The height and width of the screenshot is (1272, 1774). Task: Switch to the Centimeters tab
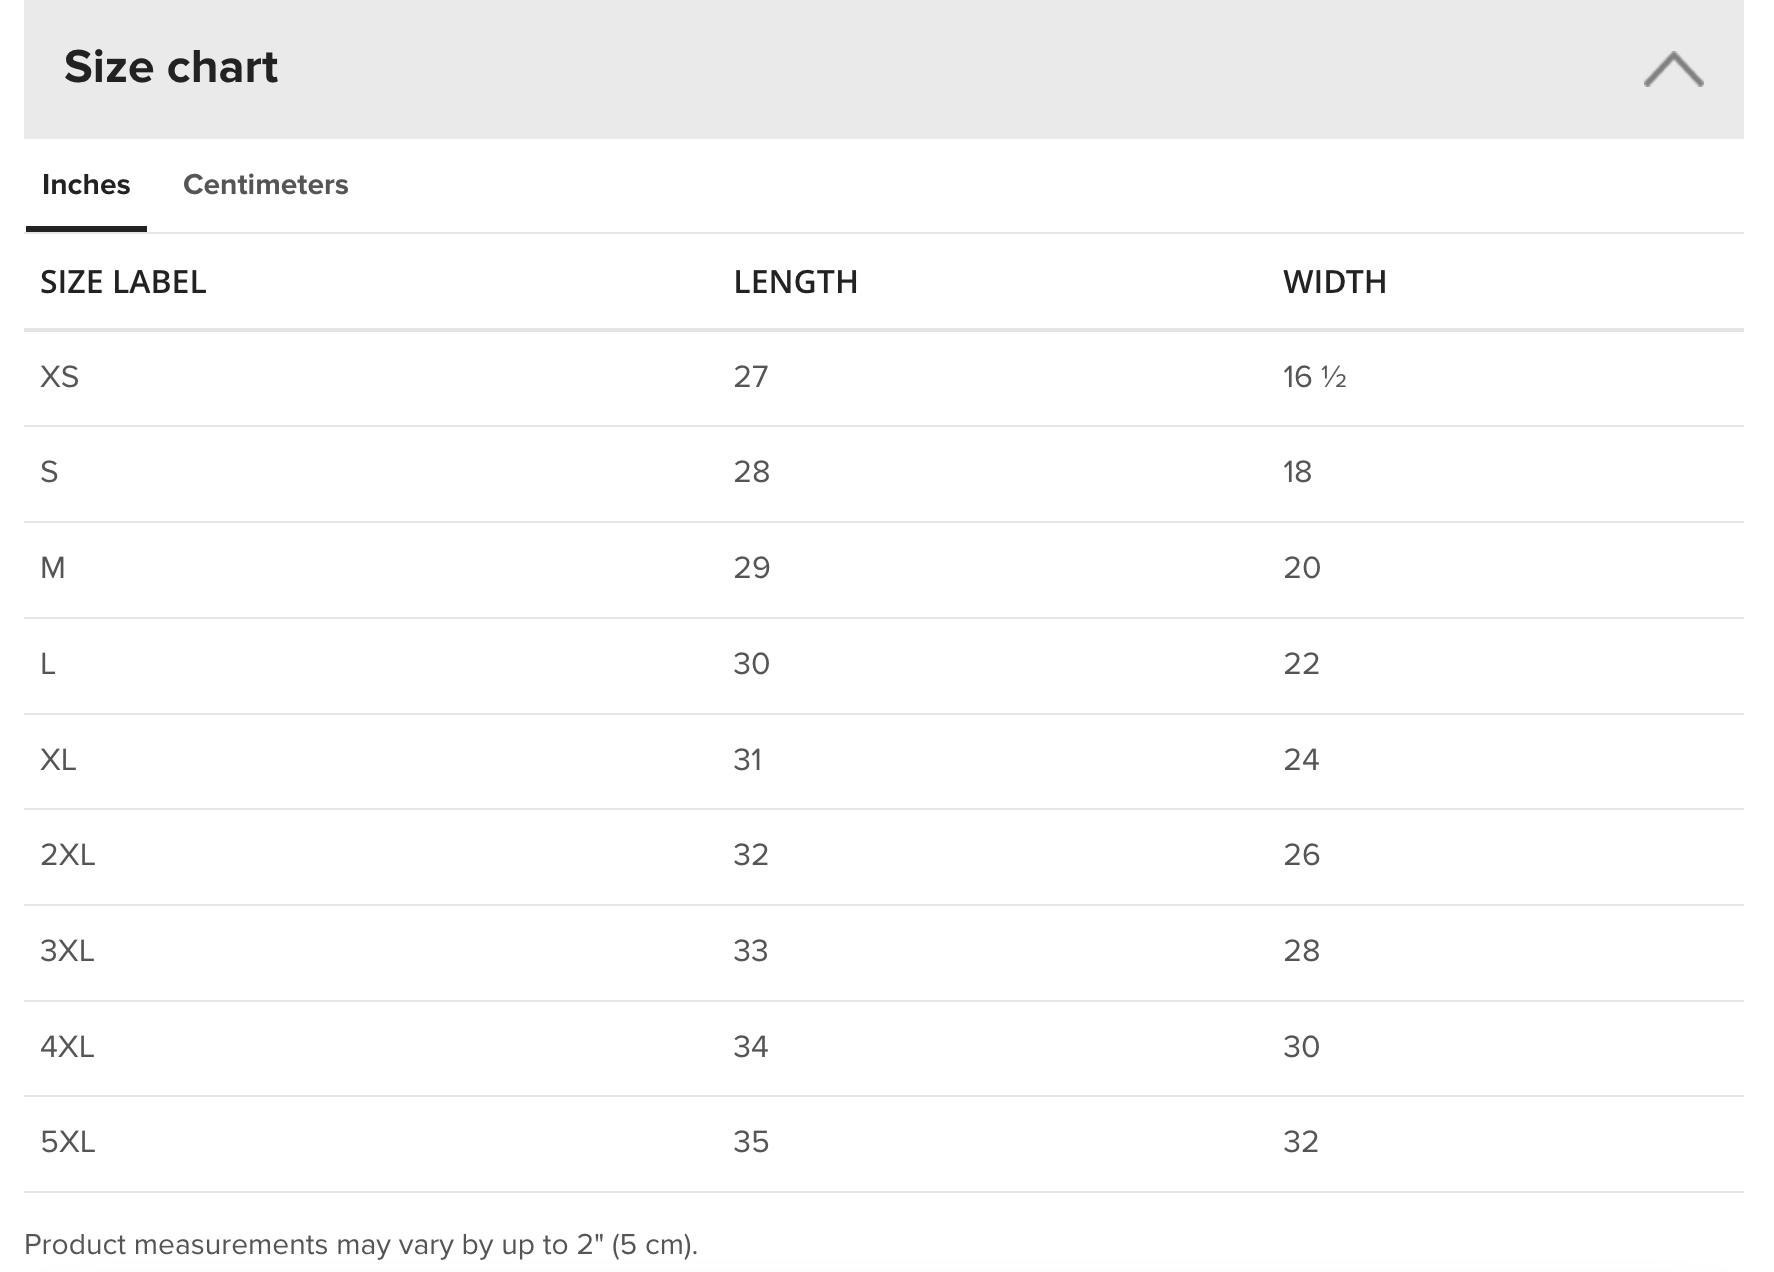click(x=265, y=185)
